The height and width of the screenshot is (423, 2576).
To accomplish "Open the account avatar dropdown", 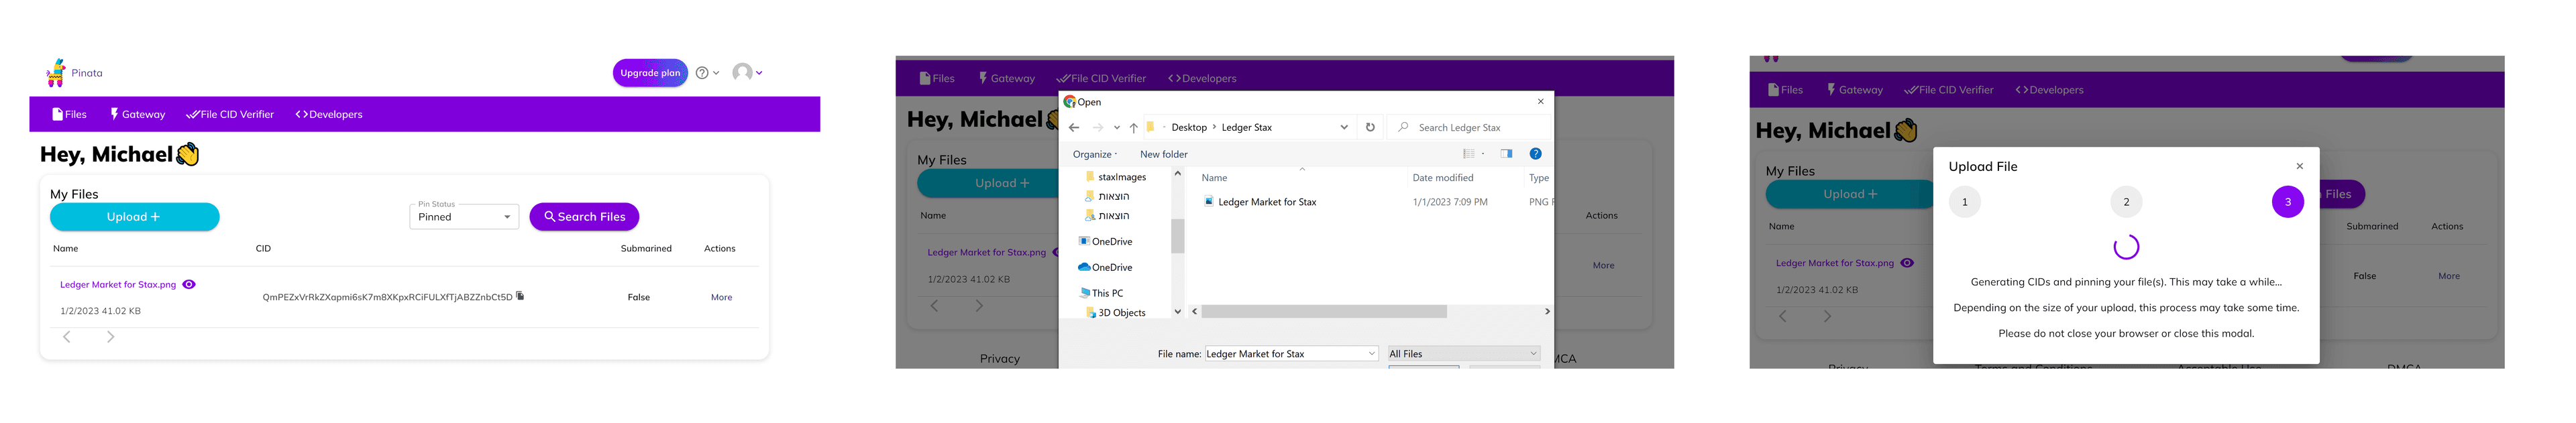I will pyautogui.click(x=747, y=72).
